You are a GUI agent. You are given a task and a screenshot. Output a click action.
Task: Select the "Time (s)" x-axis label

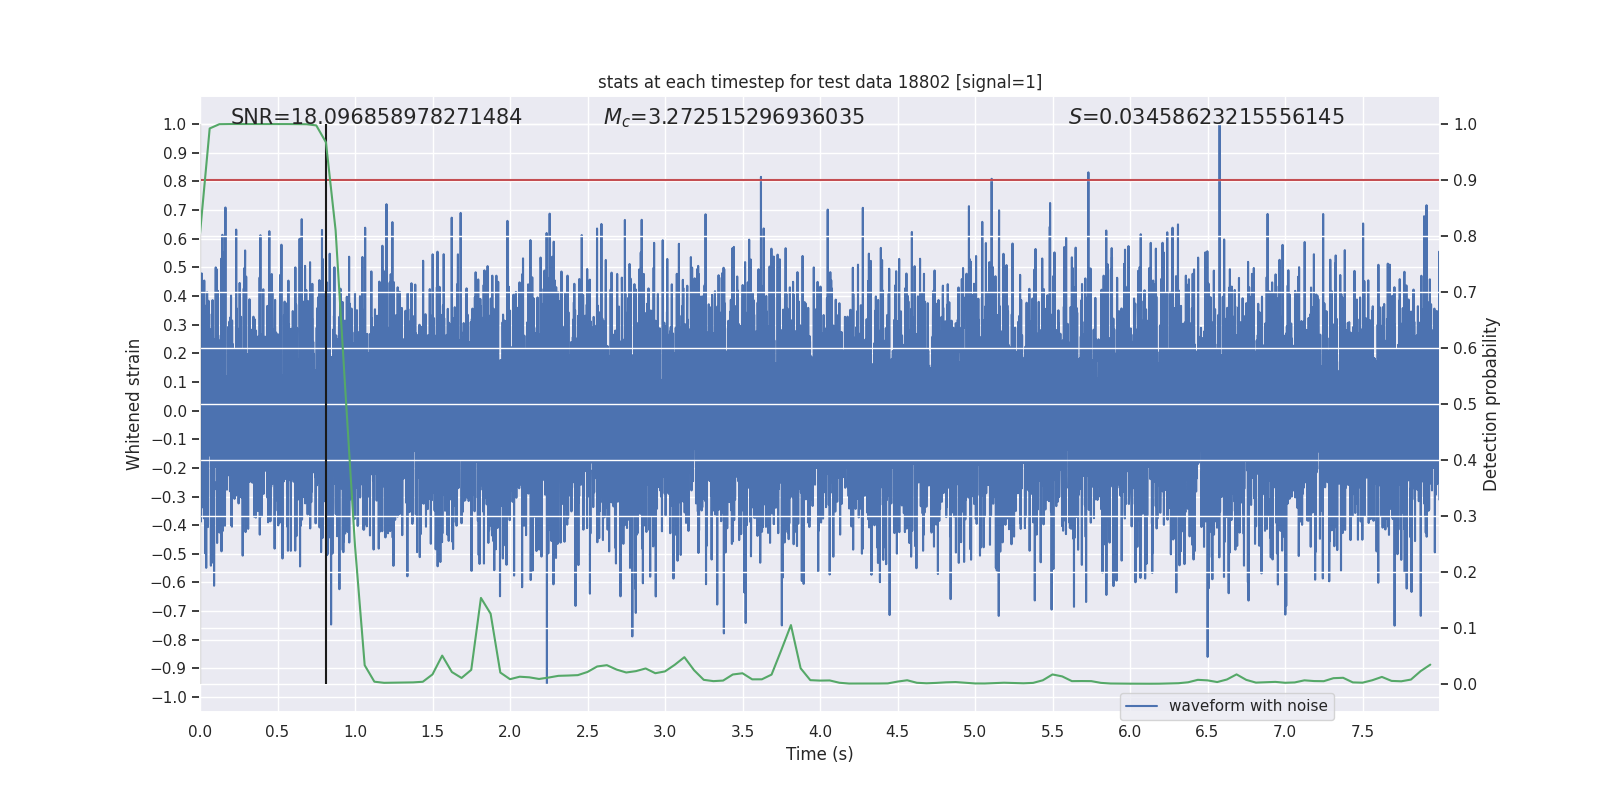819,754
